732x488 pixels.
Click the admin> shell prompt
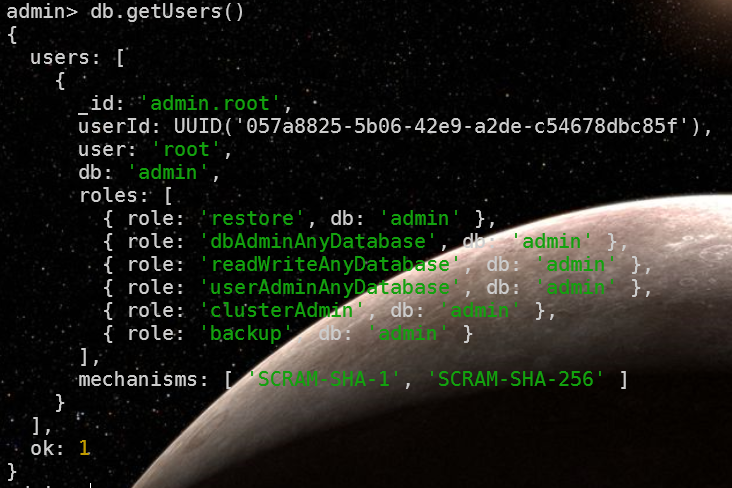[x=42, y=12]
